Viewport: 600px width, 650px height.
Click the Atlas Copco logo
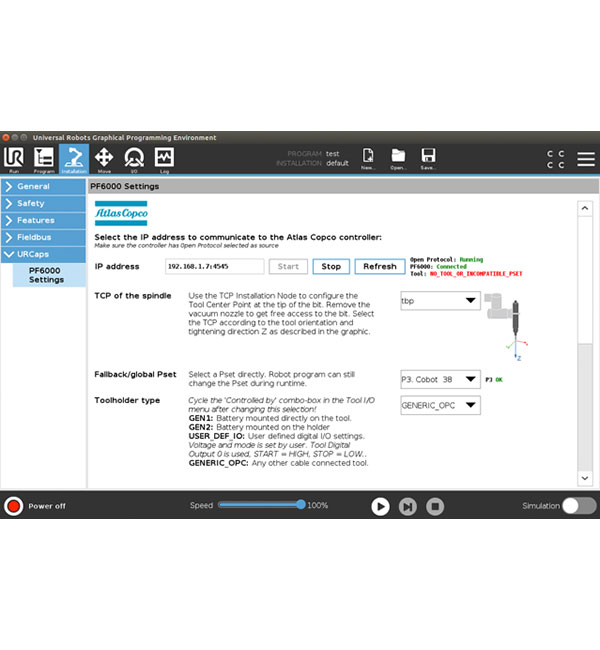[x=121, y=213]
